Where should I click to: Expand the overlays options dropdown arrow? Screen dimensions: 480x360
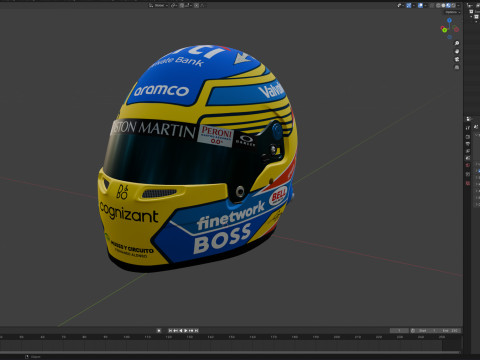pos(426,5)
